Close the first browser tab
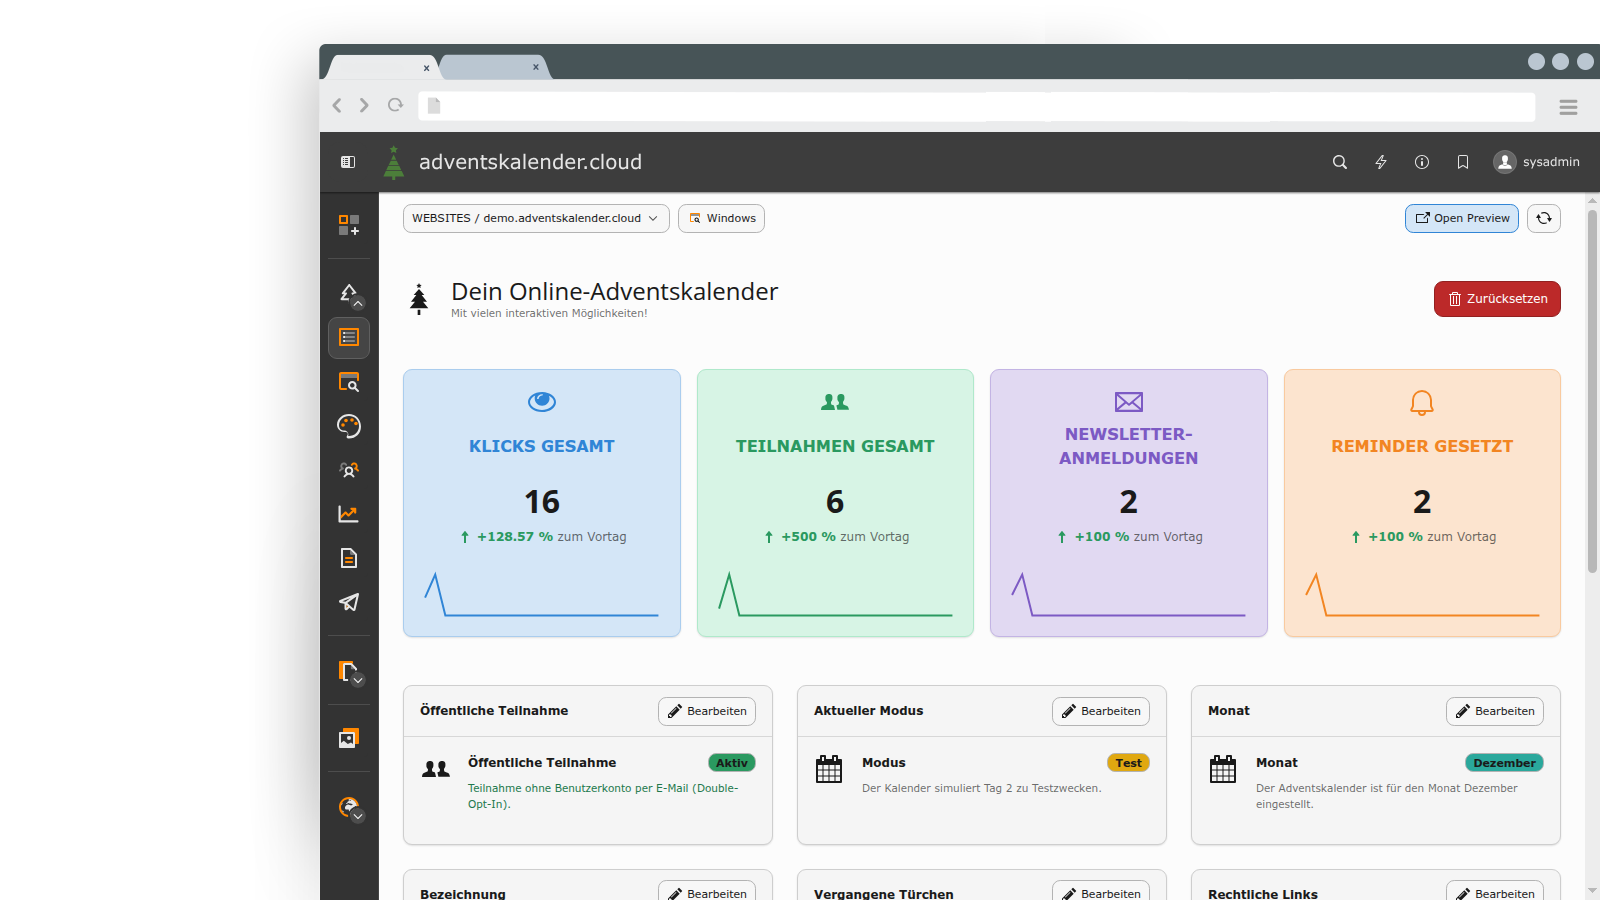Image resolution: width=1600 pixels, height=900 pixels. (426, 68)
